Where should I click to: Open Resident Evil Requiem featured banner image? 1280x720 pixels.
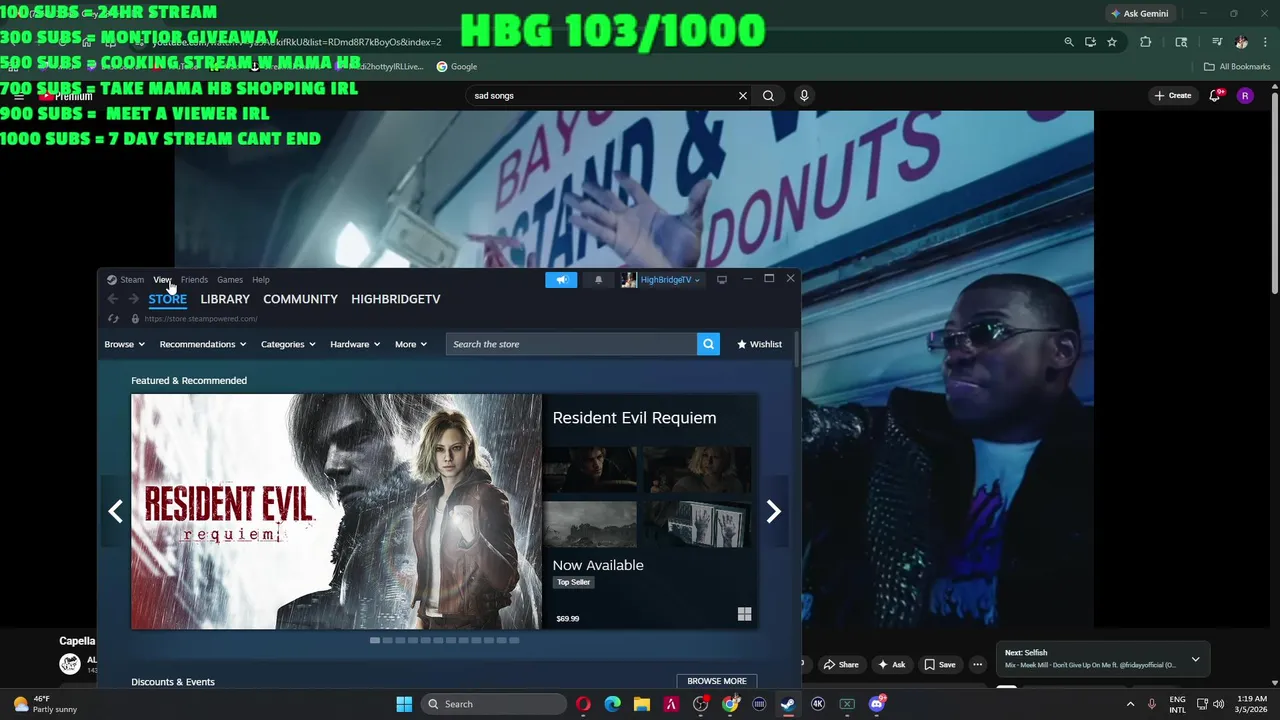click(336, 512)
